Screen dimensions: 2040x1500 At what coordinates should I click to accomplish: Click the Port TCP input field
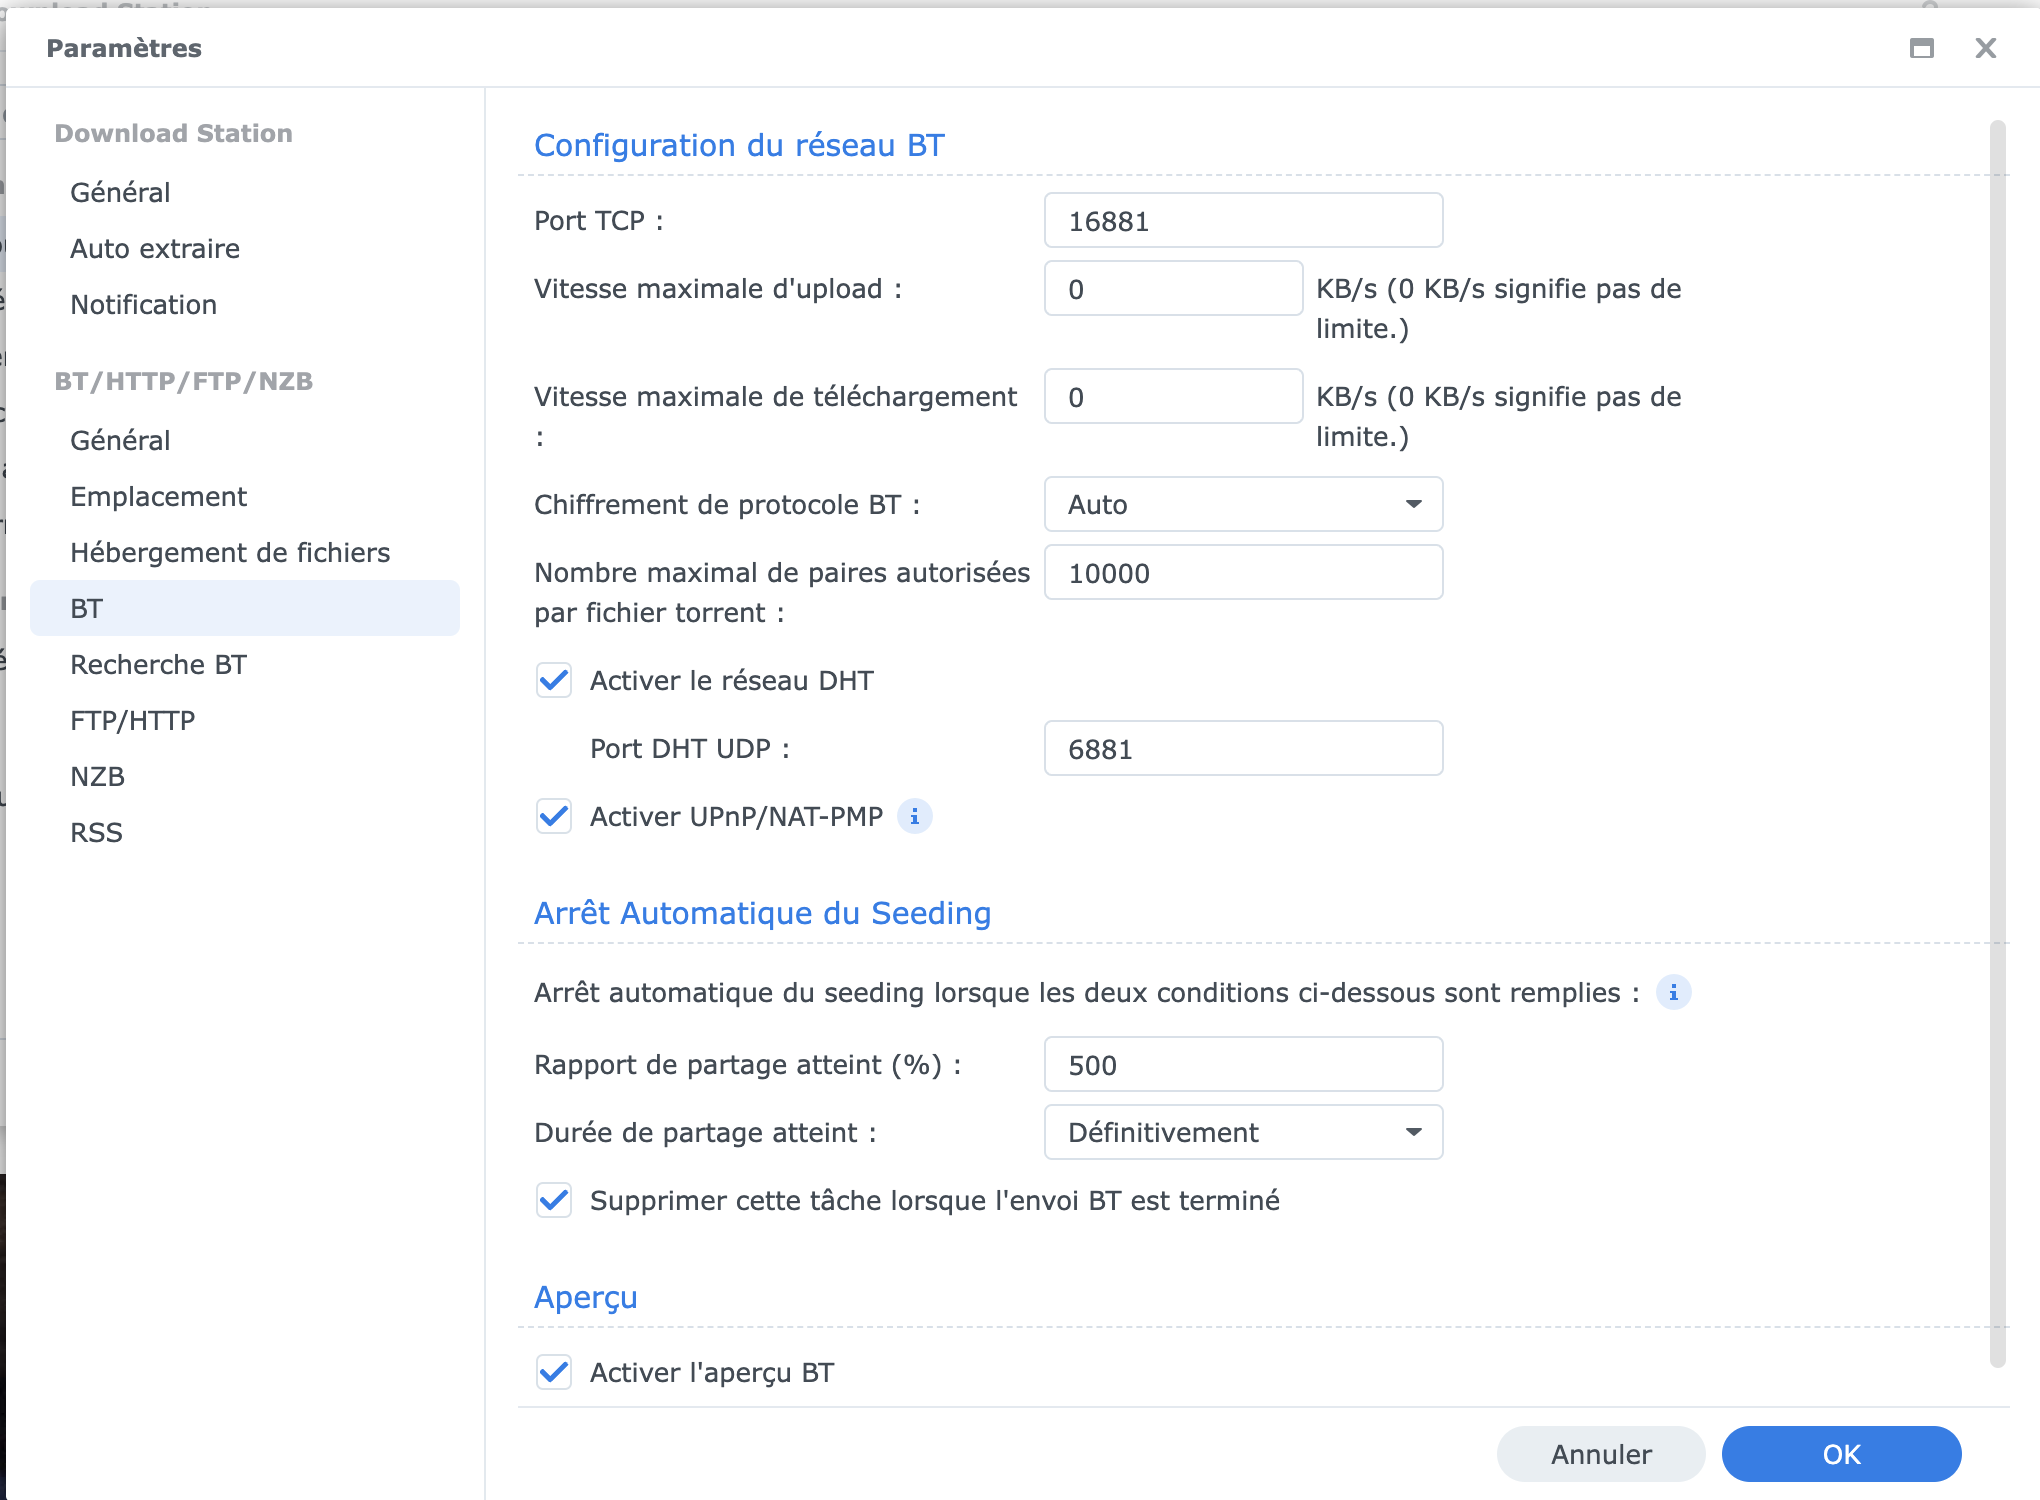pyautogui.click(x=1242, y=221)
